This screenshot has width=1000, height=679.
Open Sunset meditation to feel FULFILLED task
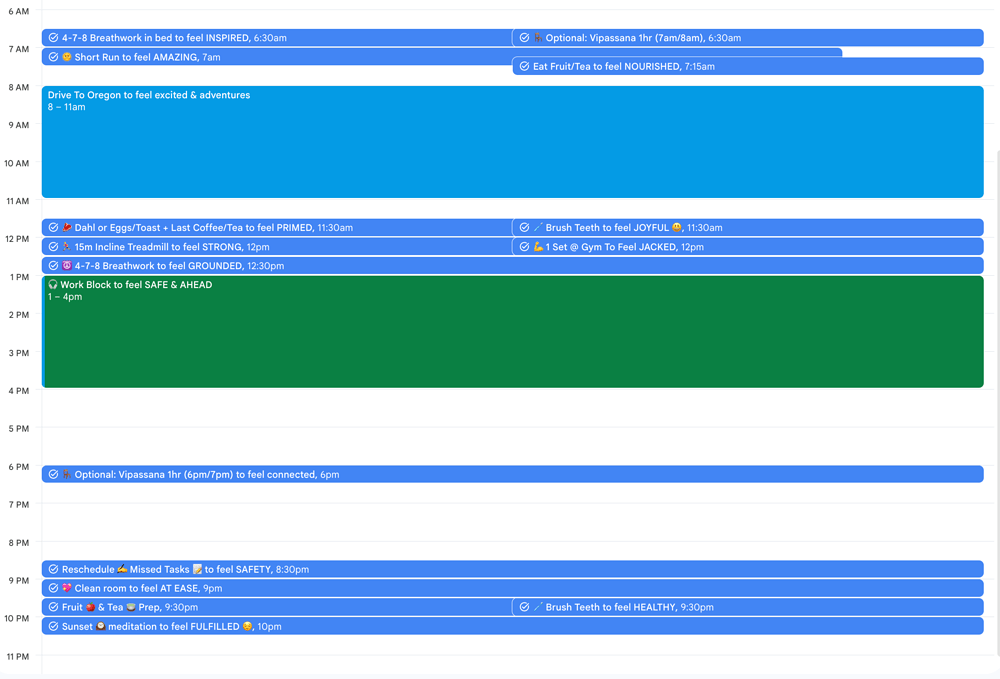(x=513, y=626)
